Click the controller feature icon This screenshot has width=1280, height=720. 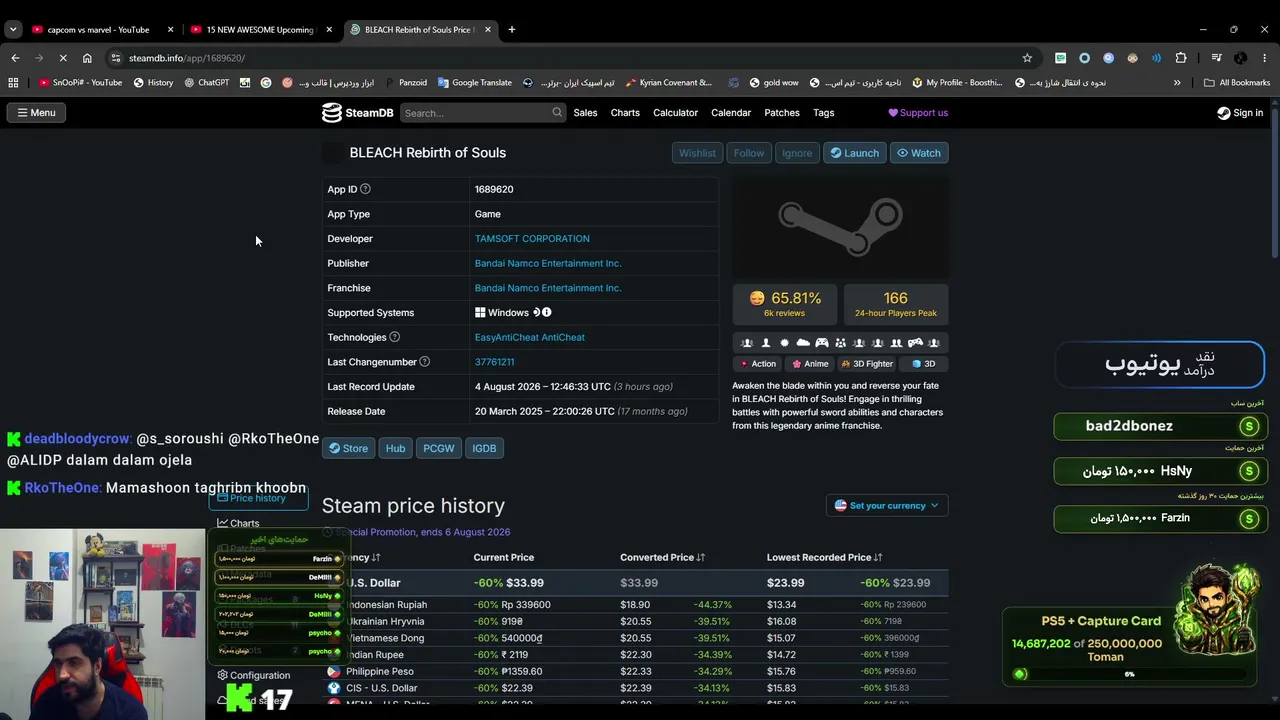[821, 343]
